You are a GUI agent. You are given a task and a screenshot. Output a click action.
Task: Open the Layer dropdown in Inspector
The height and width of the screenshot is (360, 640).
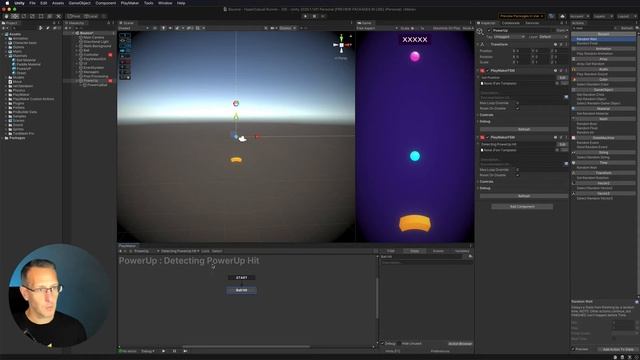point(553,37)
